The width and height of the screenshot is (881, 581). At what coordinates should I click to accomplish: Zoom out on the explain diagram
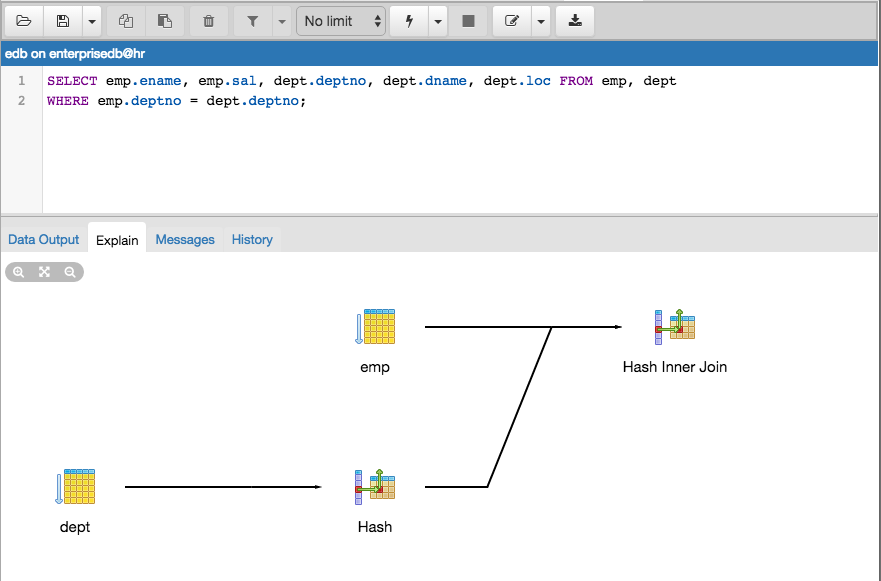70,272
